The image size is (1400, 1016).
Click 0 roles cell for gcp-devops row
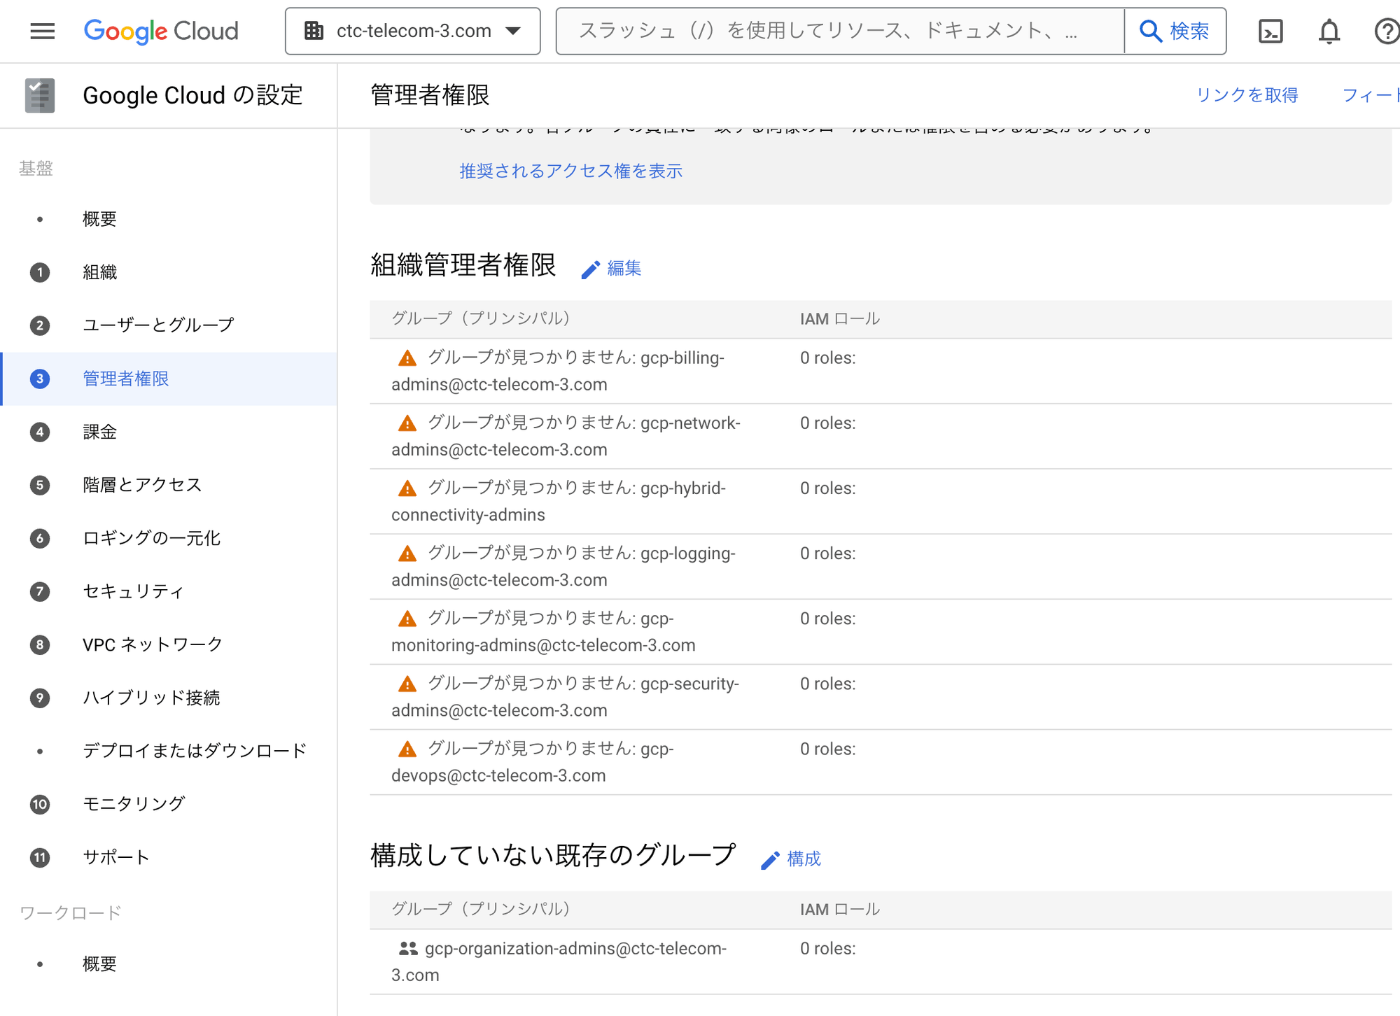(828, 749)
